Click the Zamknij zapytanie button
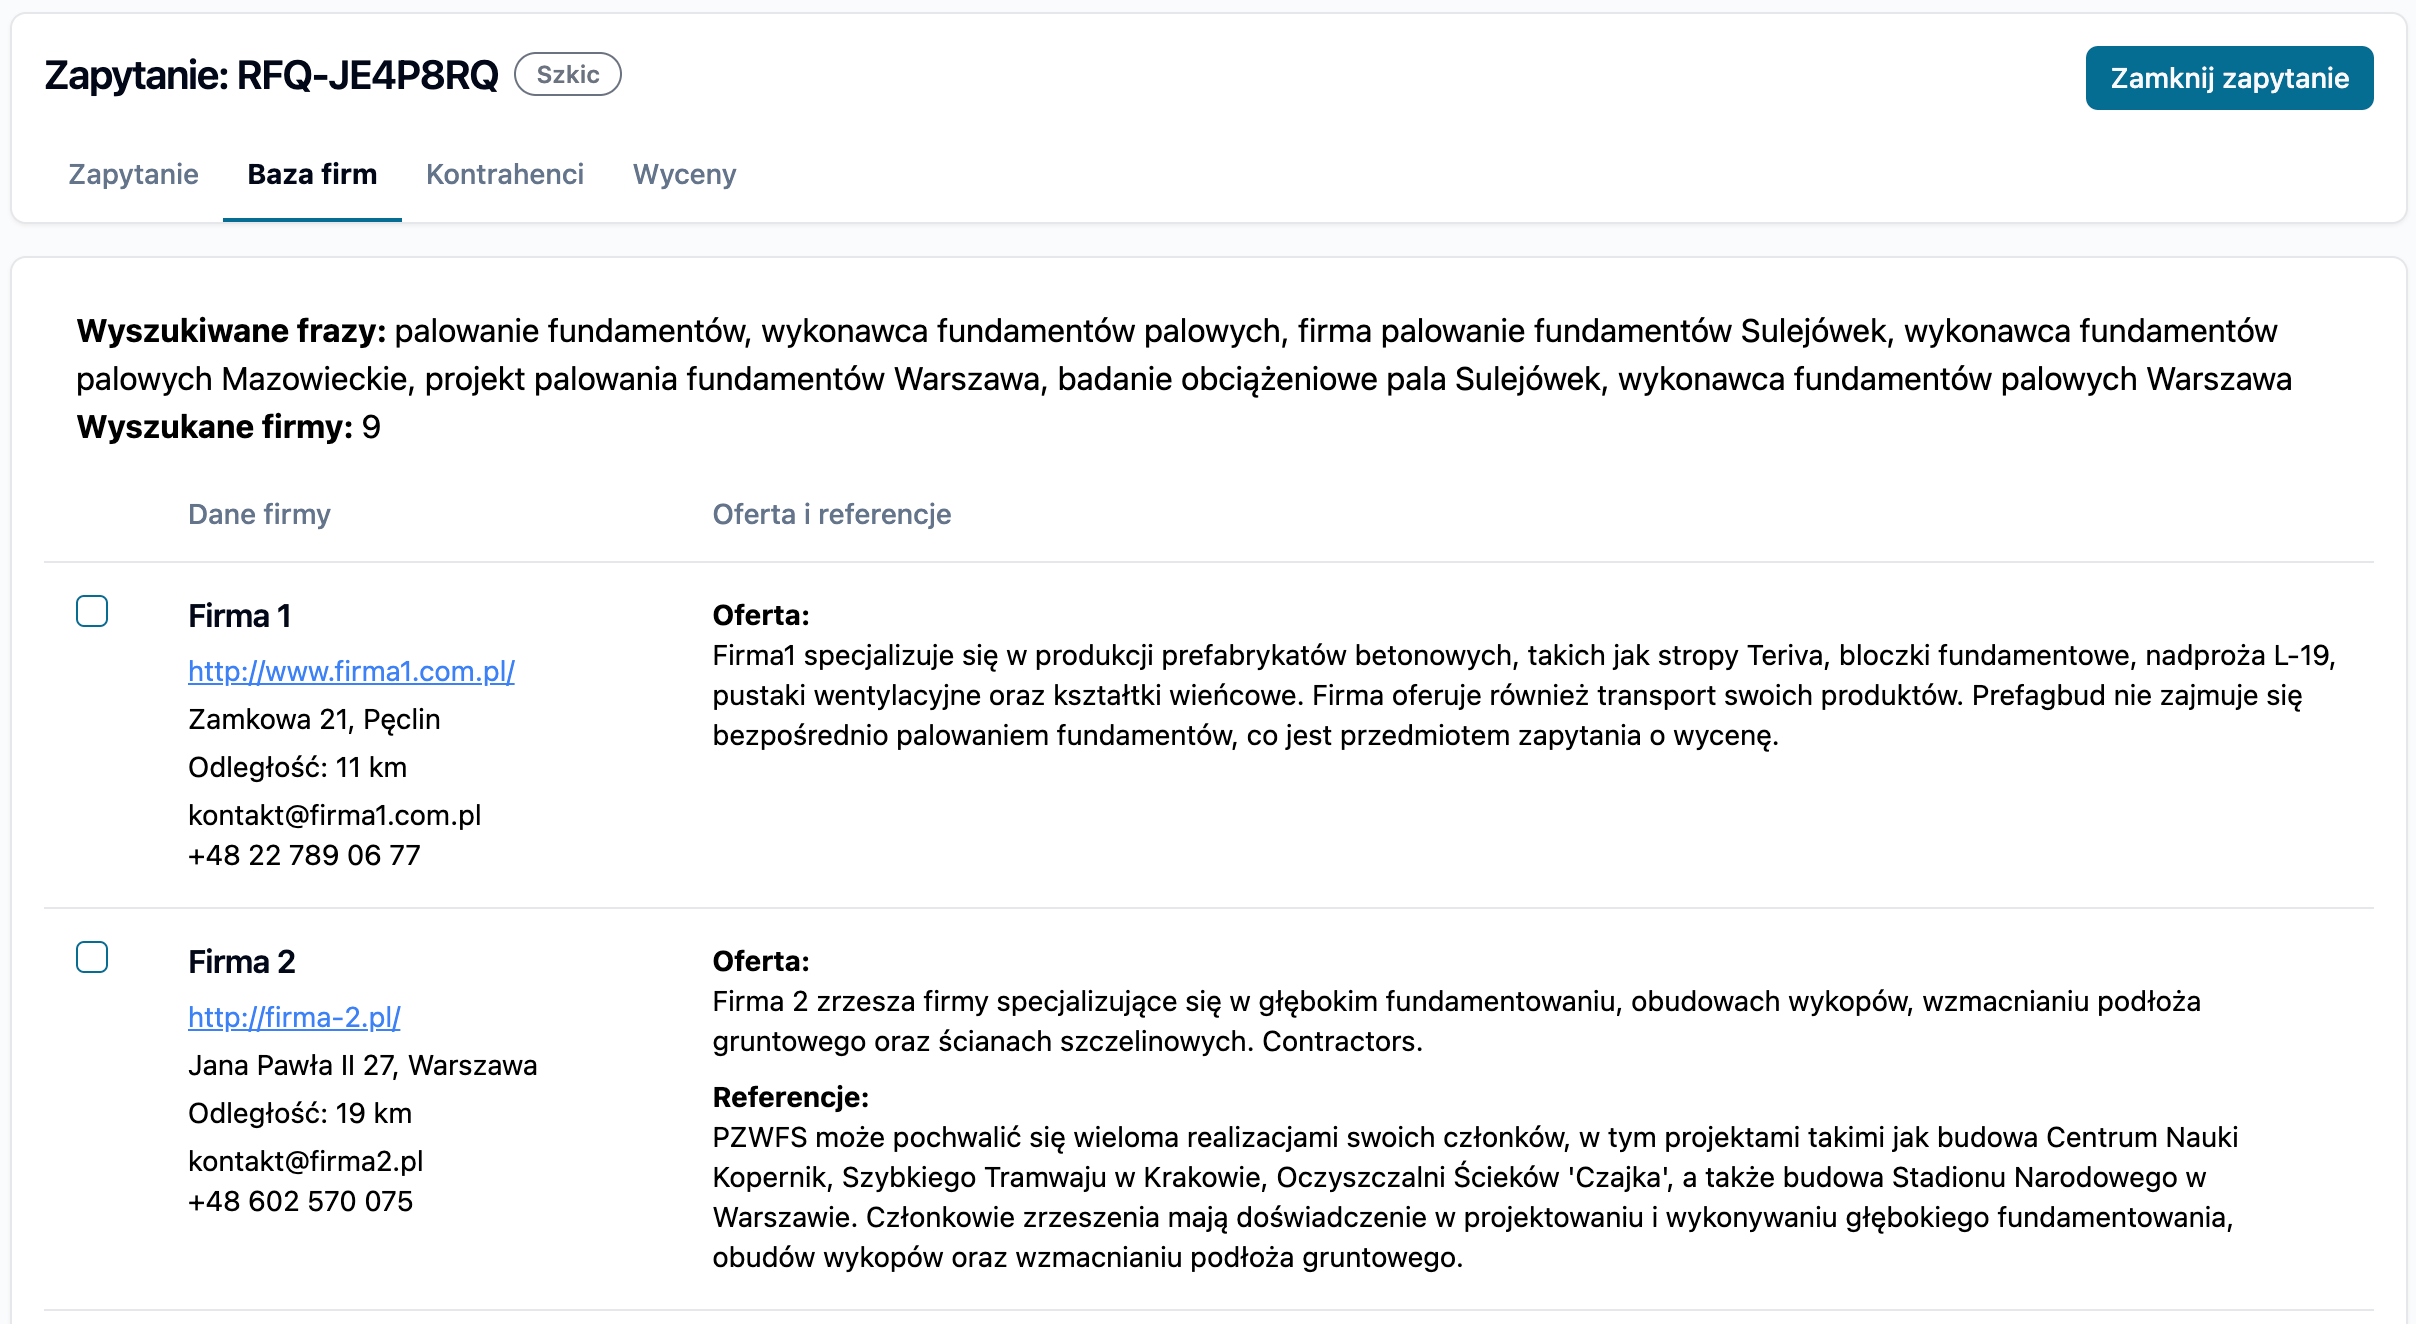The width and height of the screenshot is (2416, 1324). (2229, 78)
